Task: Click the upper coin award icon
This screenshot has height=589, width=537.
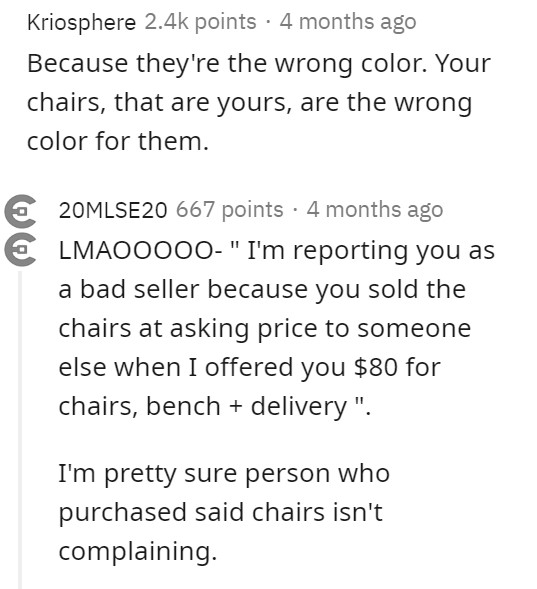Action: coord(21,211)
